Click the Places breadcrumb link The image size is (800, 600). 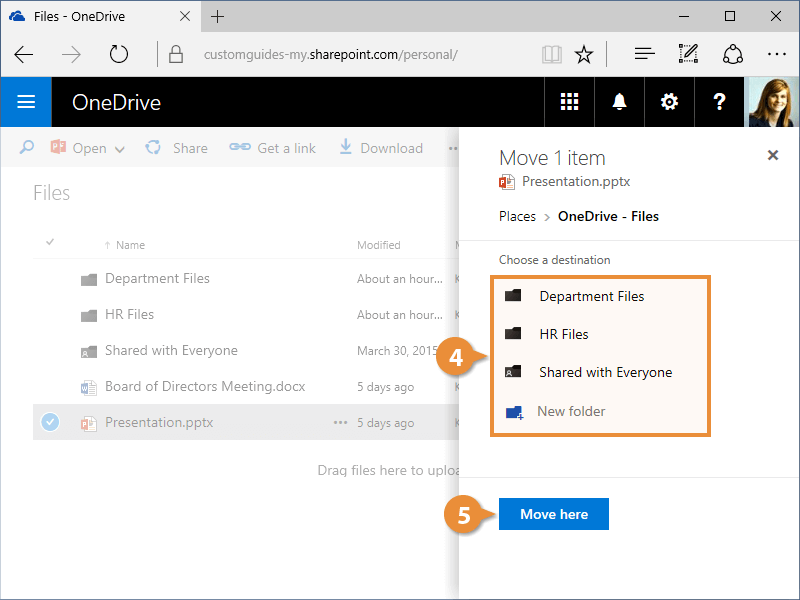(x=517, y=216)
